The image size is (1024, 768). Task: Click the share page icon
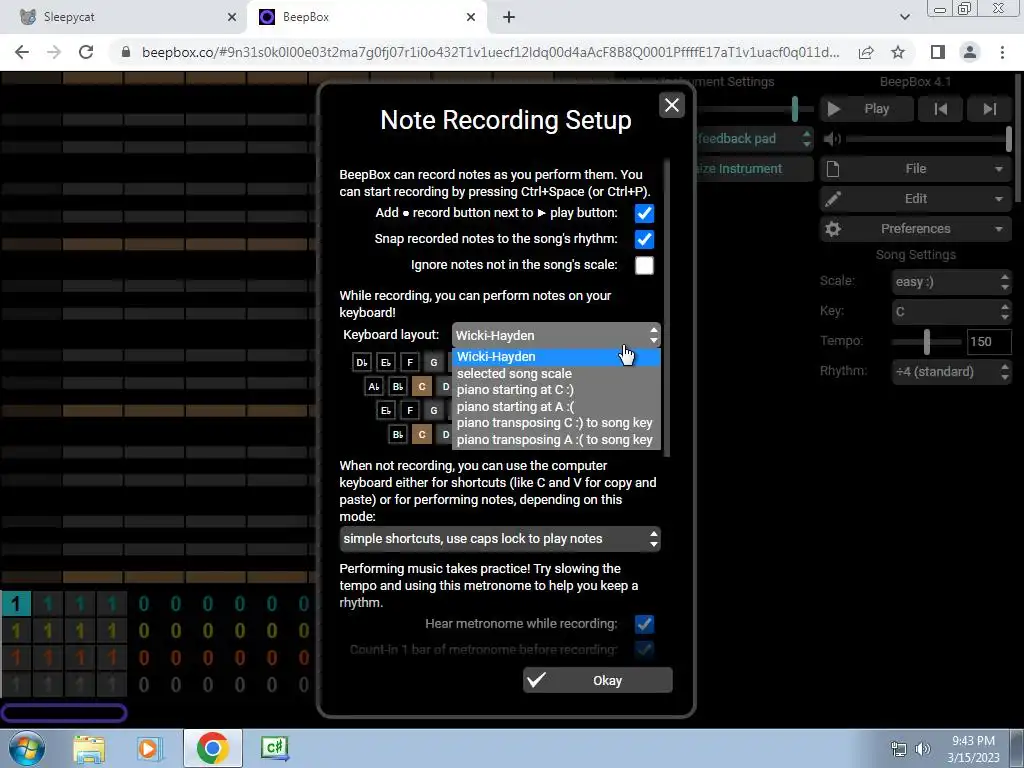point(866,52)
